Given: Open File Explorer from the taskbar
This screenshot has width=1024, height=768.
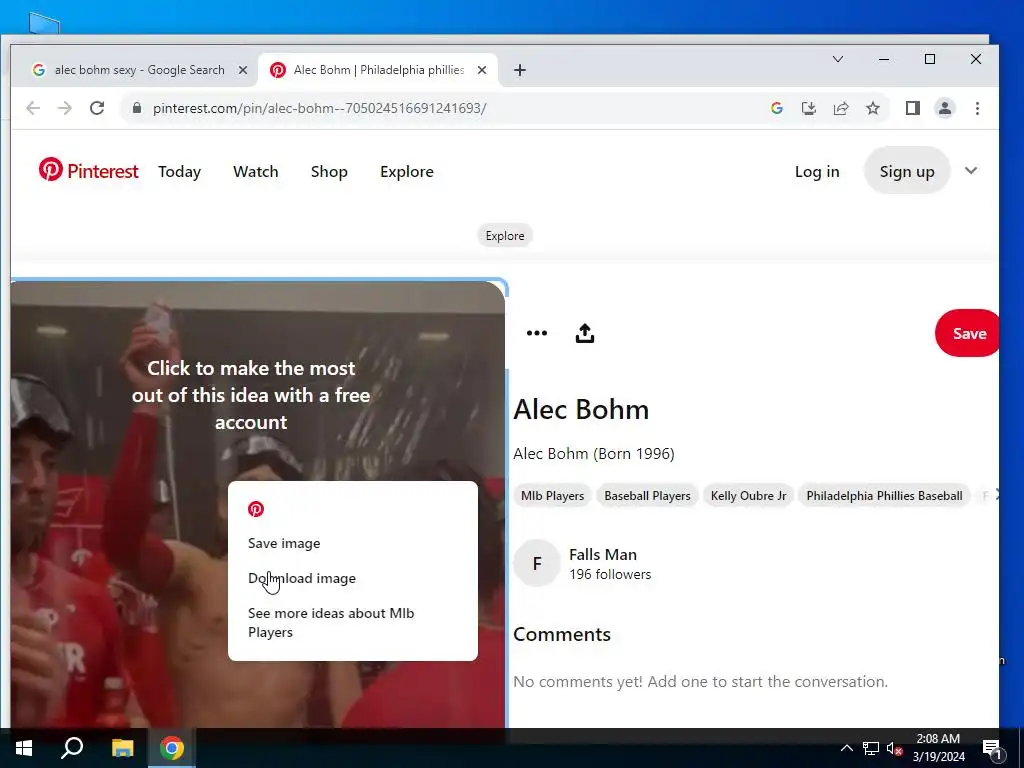Looking at the screenshot, I should (122, 748).
